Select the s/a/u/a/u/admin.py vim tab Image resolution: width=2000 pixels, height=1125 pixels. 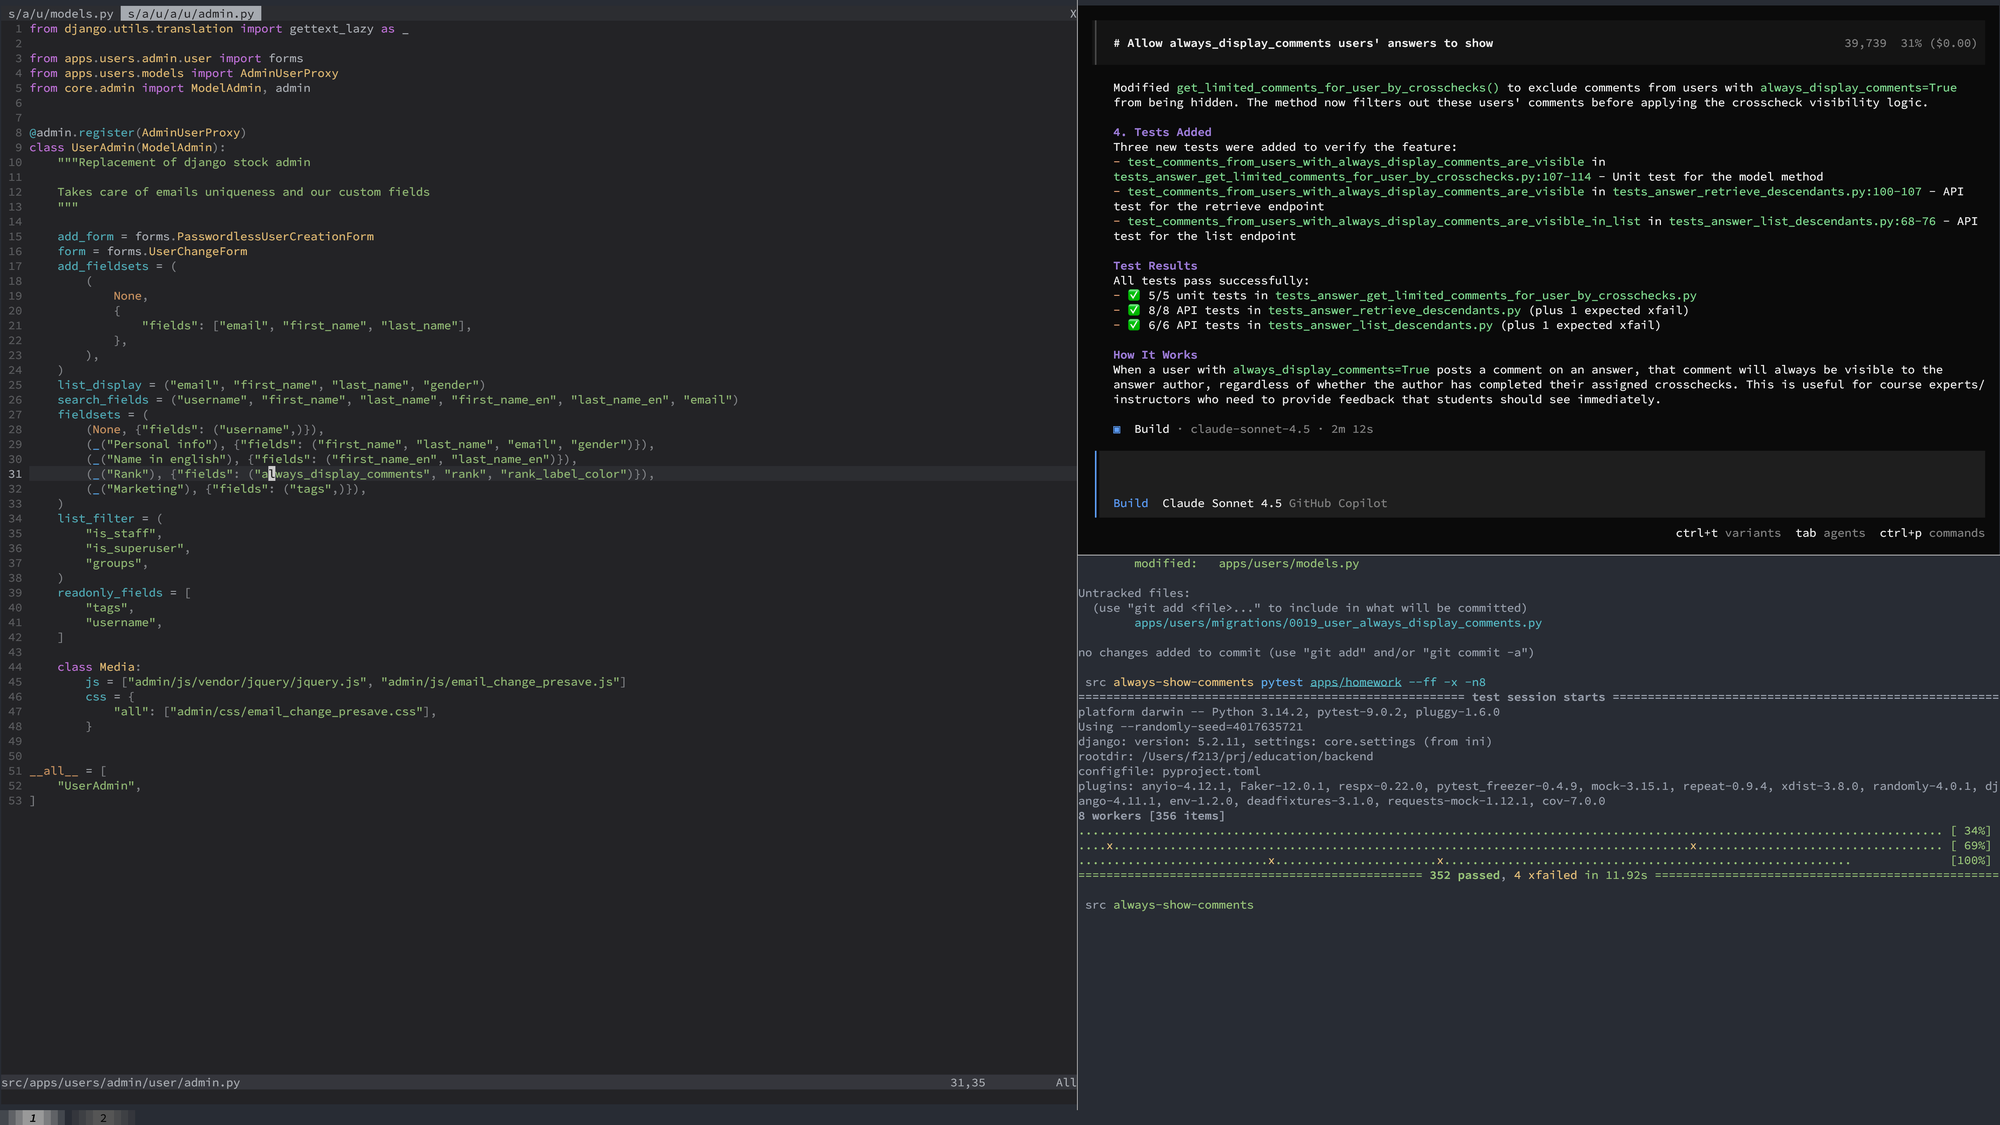click(x=190, y=14)
